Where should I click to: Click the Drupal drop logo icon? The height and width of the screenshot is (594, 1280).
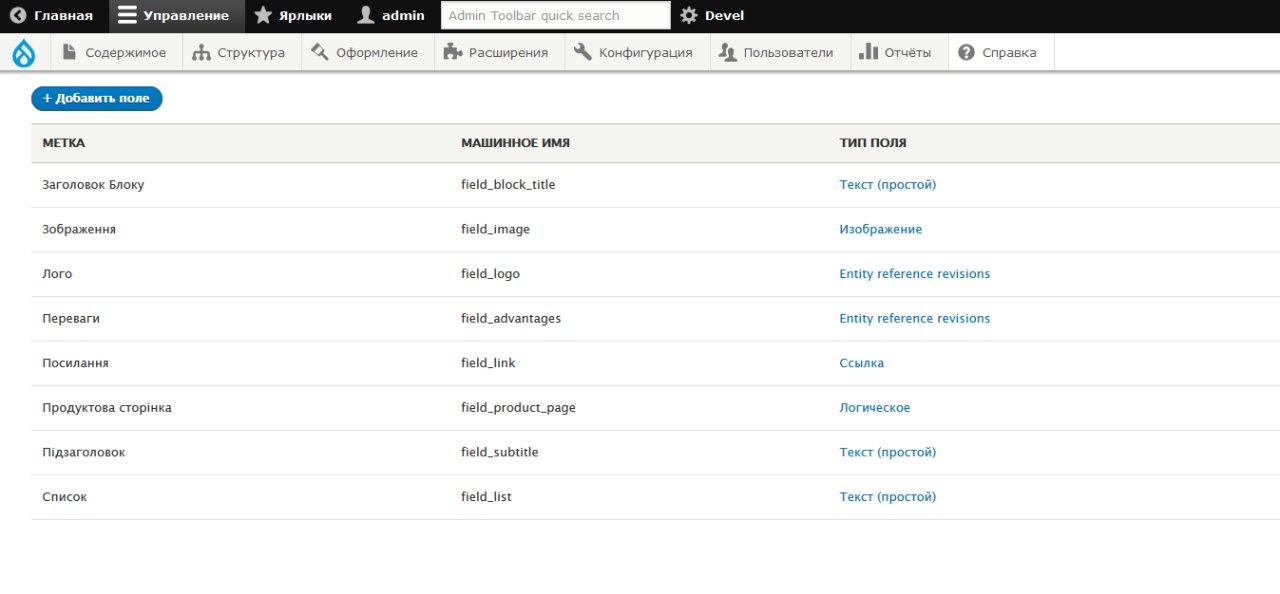(24, 53)
